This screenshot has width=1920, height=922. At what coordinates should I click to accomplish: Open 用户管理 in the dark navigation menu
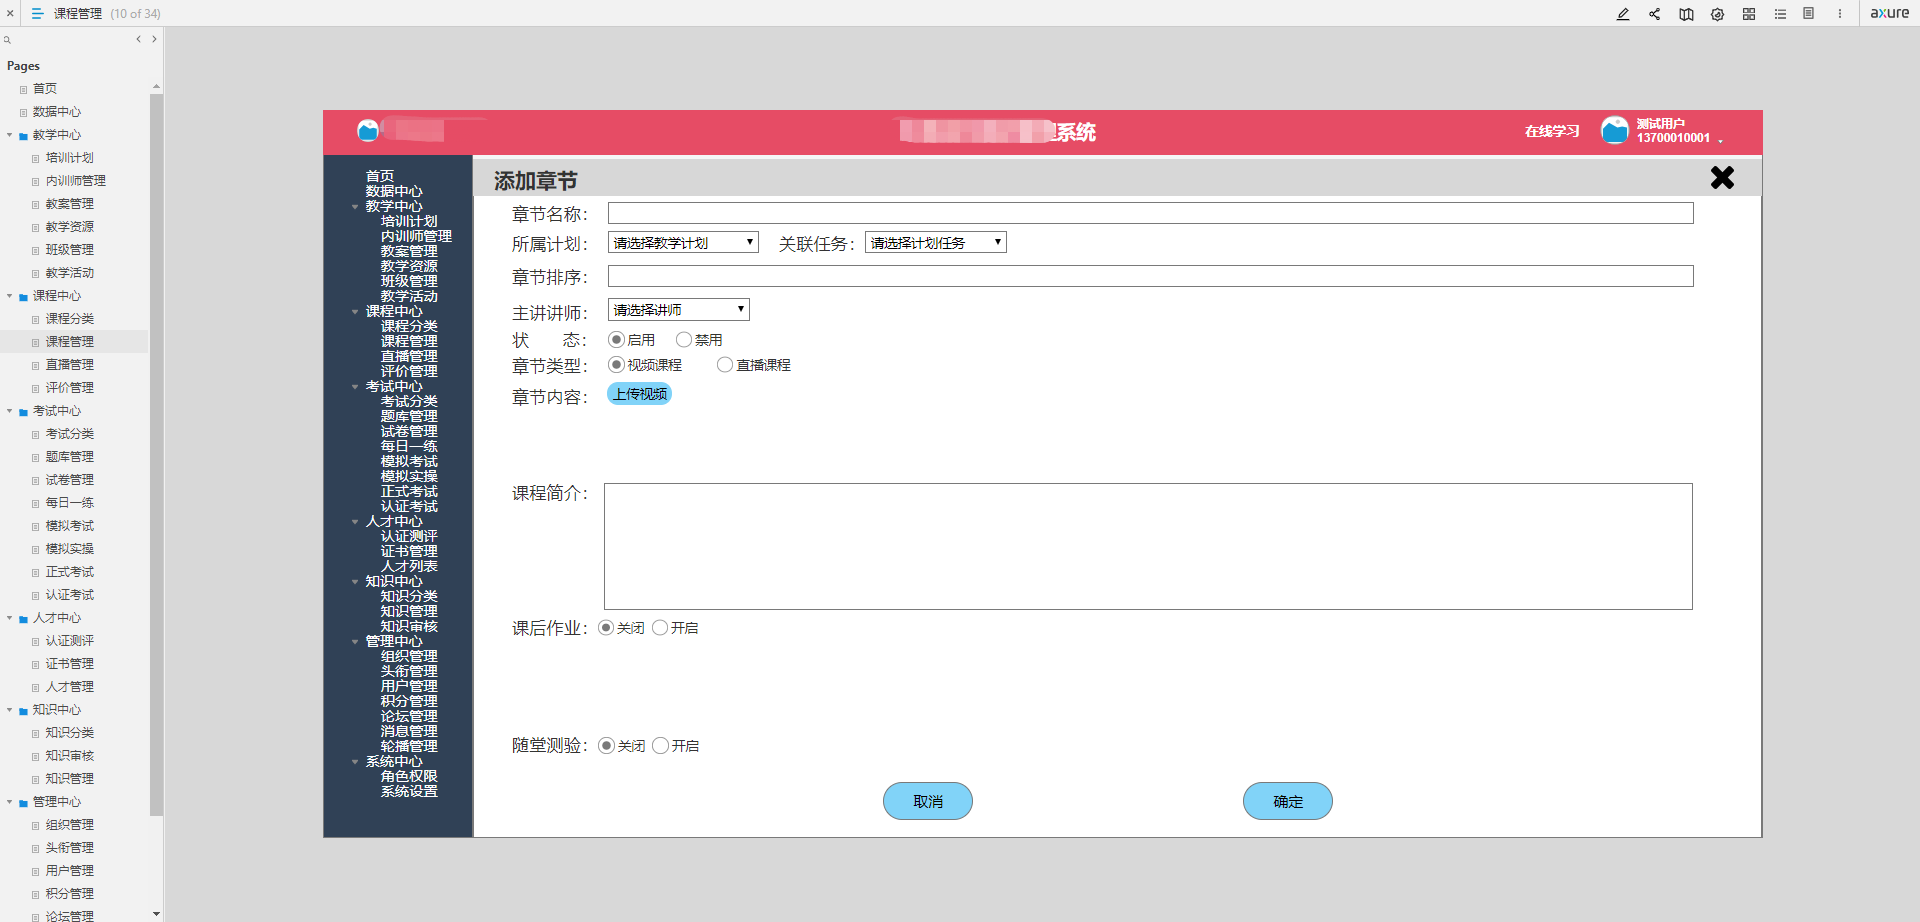(409, 686)
